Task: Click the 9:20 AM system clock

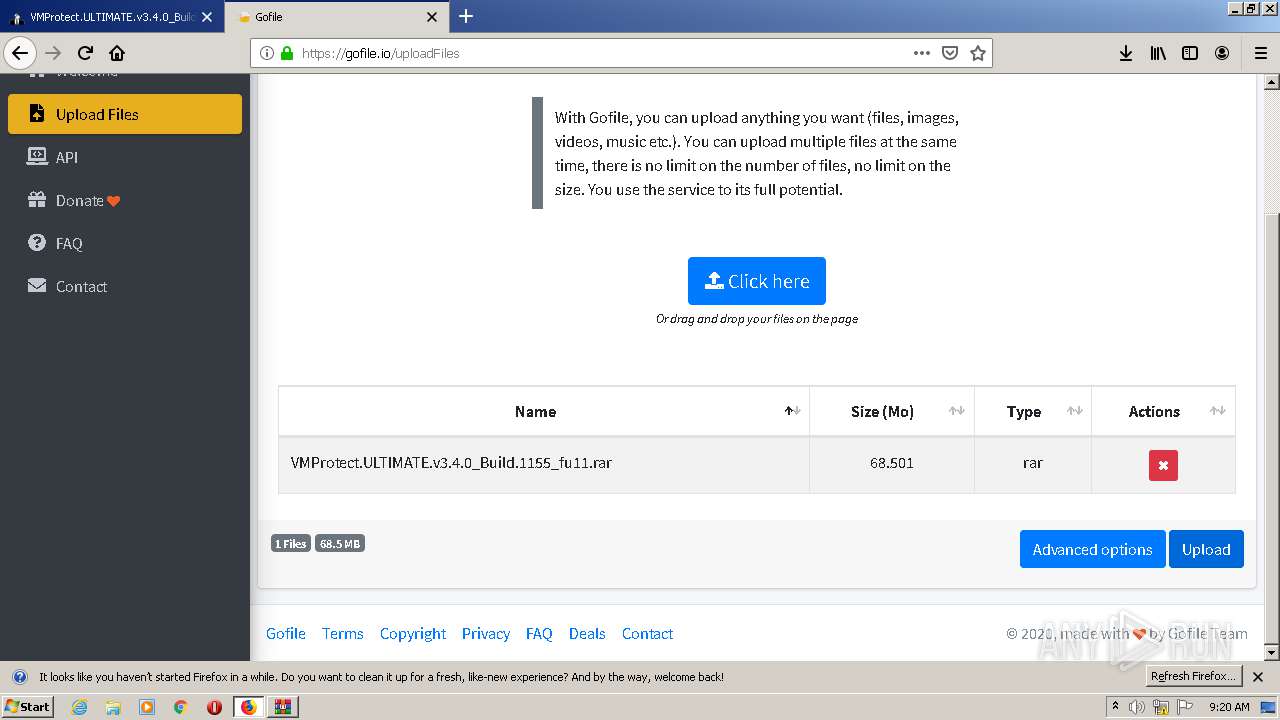Action: (x=1229, y=707)
